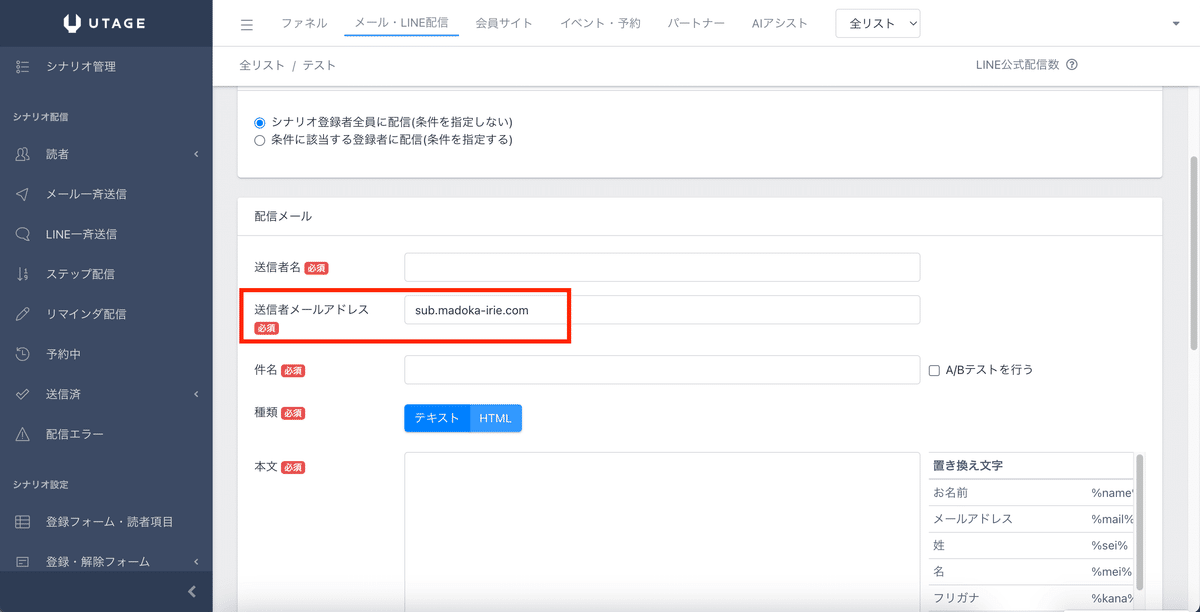This screenshot has height=612, width=1200.
Task: Click the 送信者名 input field
Action: (662, 267)
